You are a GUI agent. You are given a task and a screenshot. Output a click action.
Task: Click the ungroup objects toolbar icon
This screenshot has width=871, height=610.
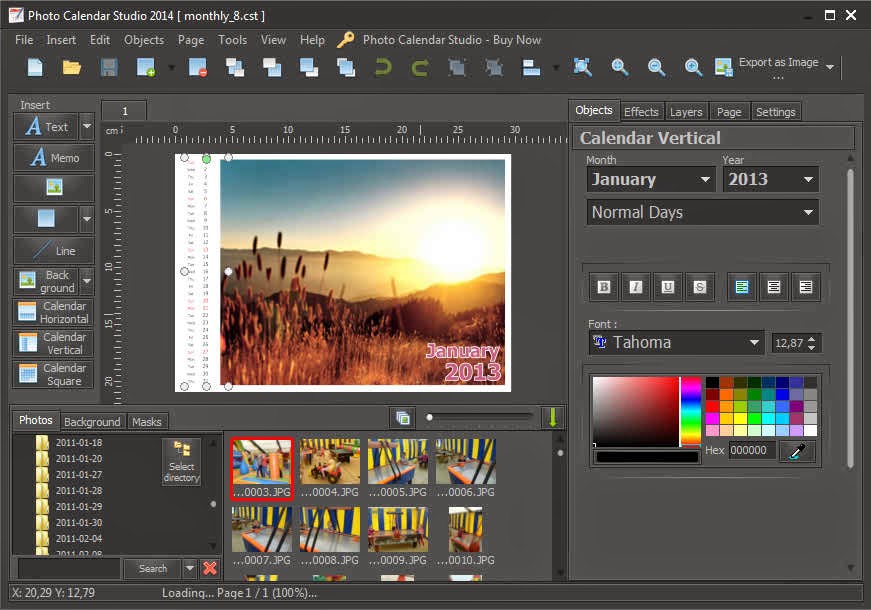click(493, 67)
